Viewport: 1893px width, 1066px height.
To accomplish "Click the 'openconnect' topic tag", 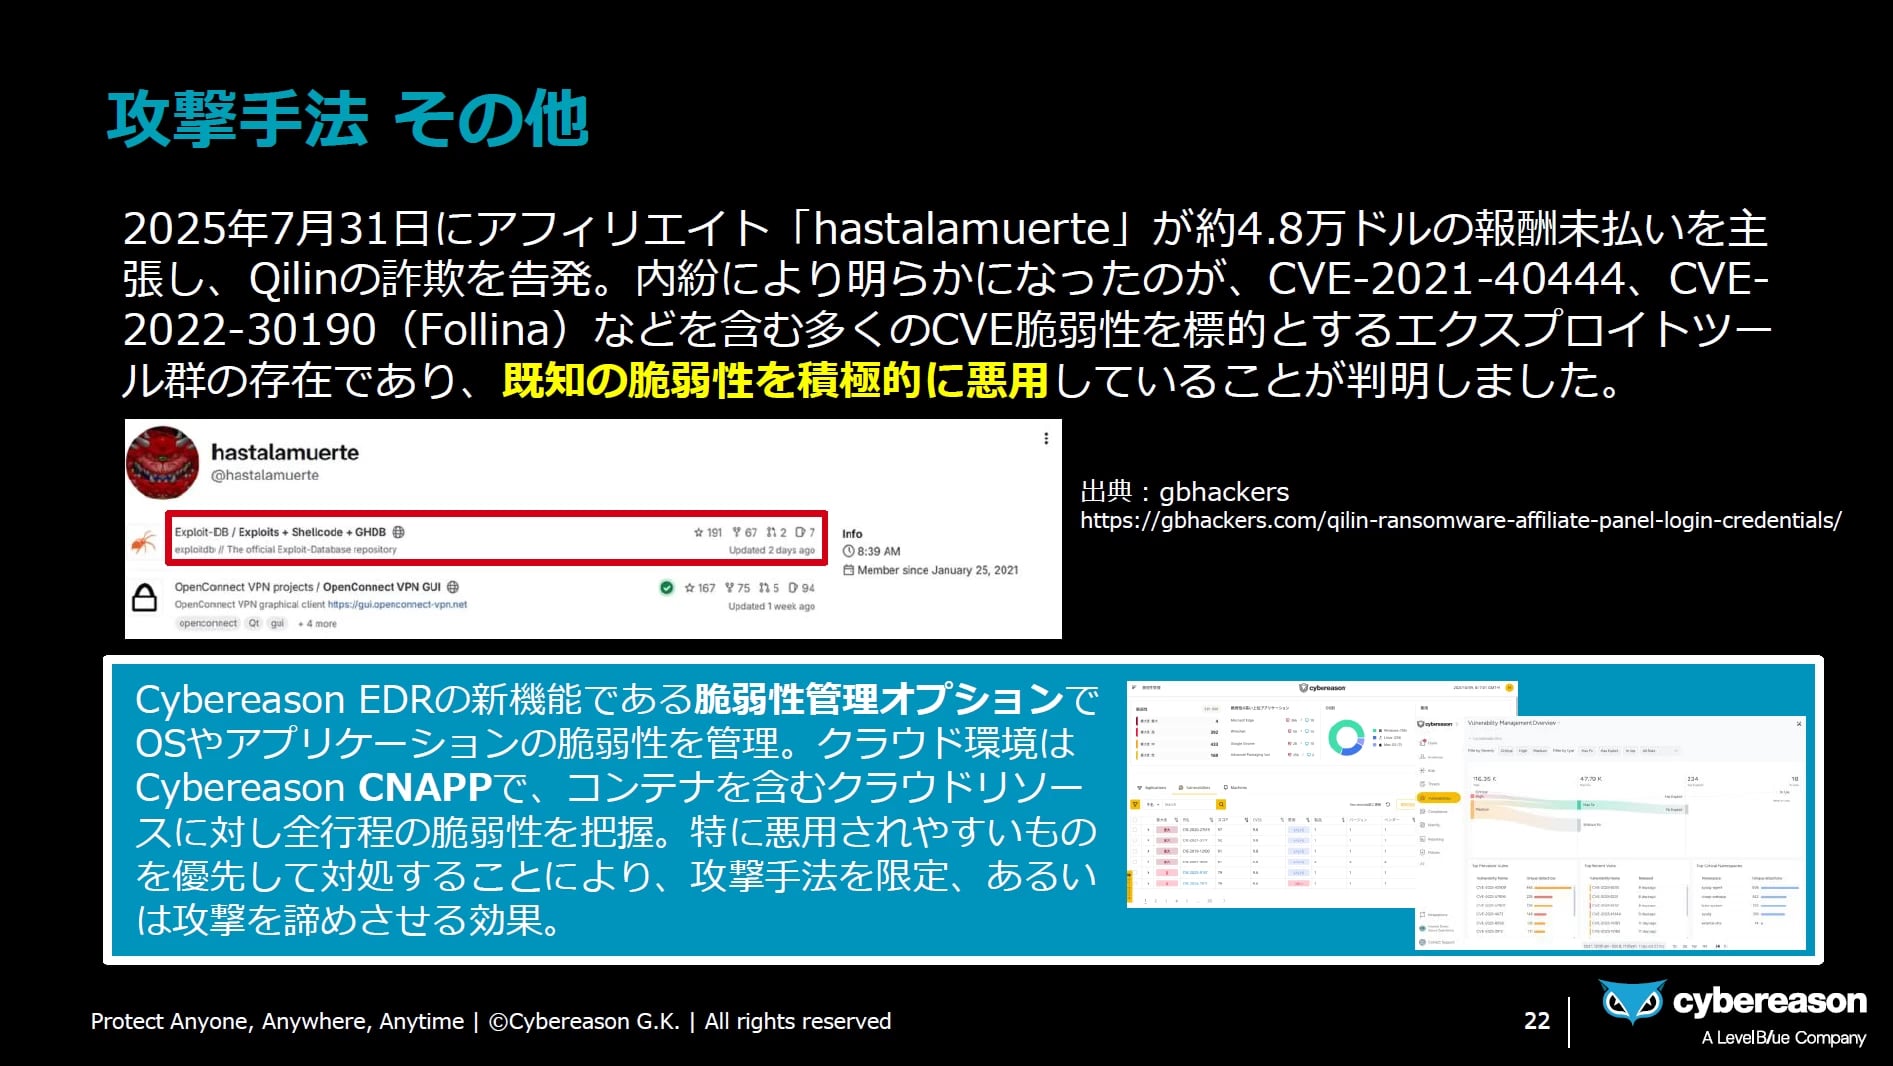I will (208, 624).
